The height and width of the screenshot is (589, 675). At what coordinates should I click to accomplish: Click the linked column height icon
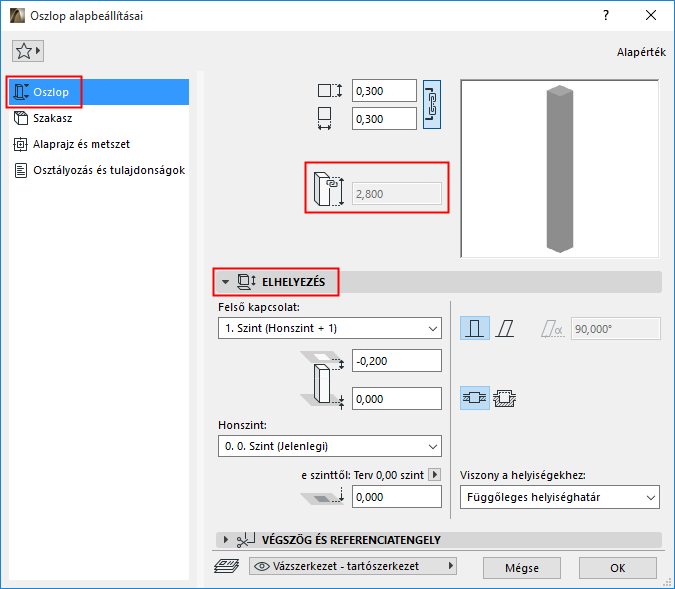pyautogui.click(x=329, y=189)
